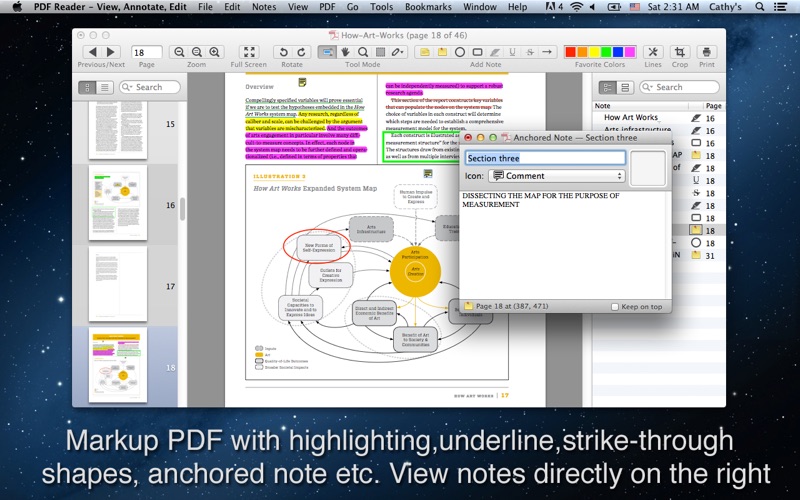Image resolution: width=800 pixels, height=500 pixels.
Task: Click the zoom in magnifier button
Action: point(215,52)
